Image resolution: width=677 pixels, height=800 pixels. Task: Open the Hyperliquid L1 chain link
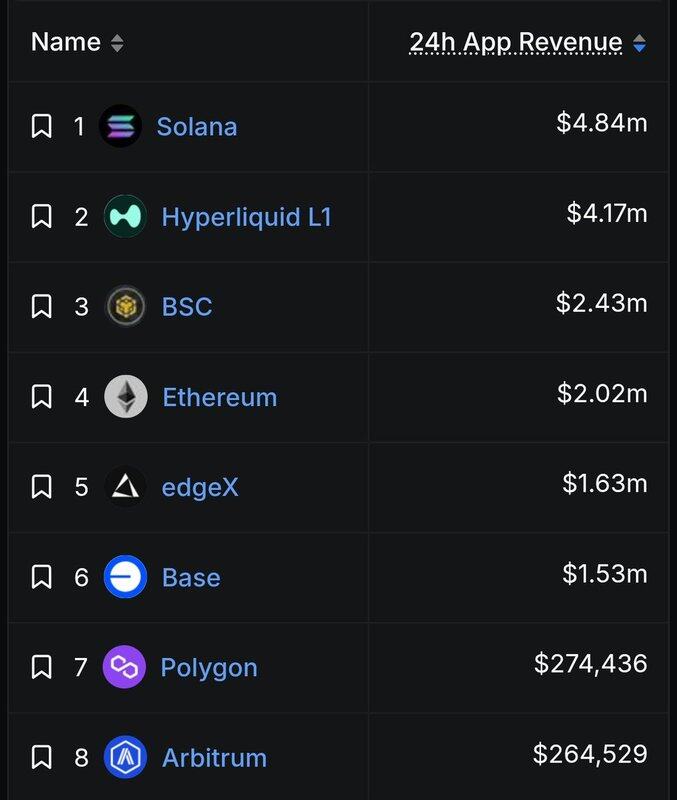246,217
